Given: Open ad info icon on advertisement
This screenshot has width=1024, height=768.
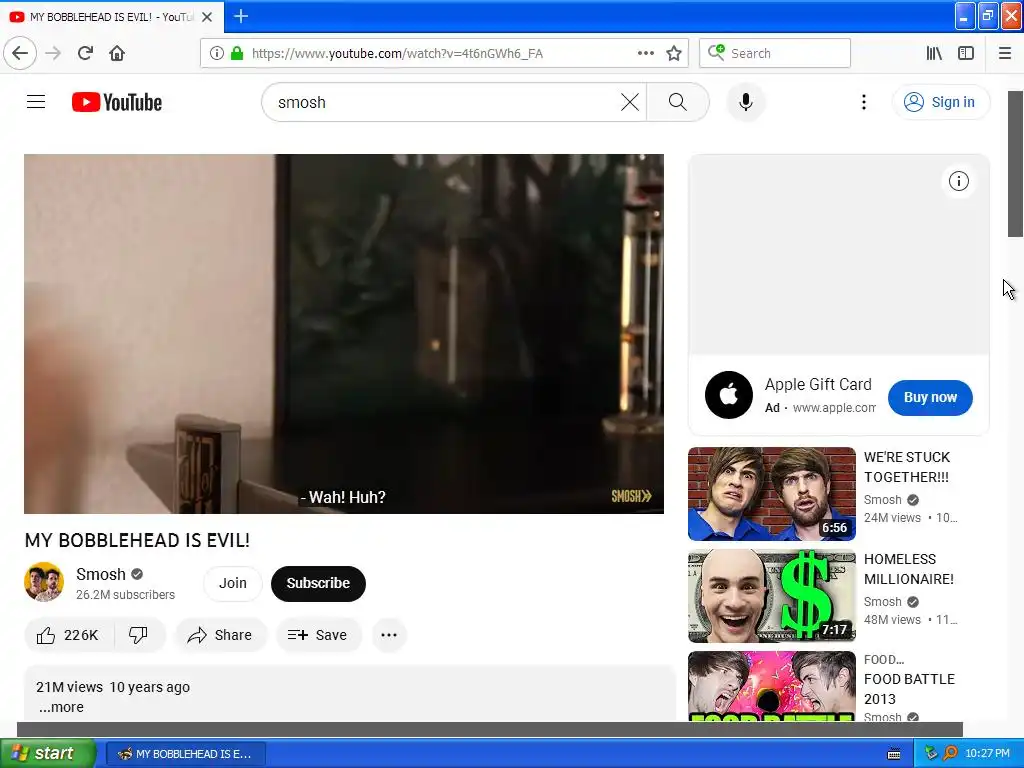Looking at the screenshot, I should pos(958,182).
